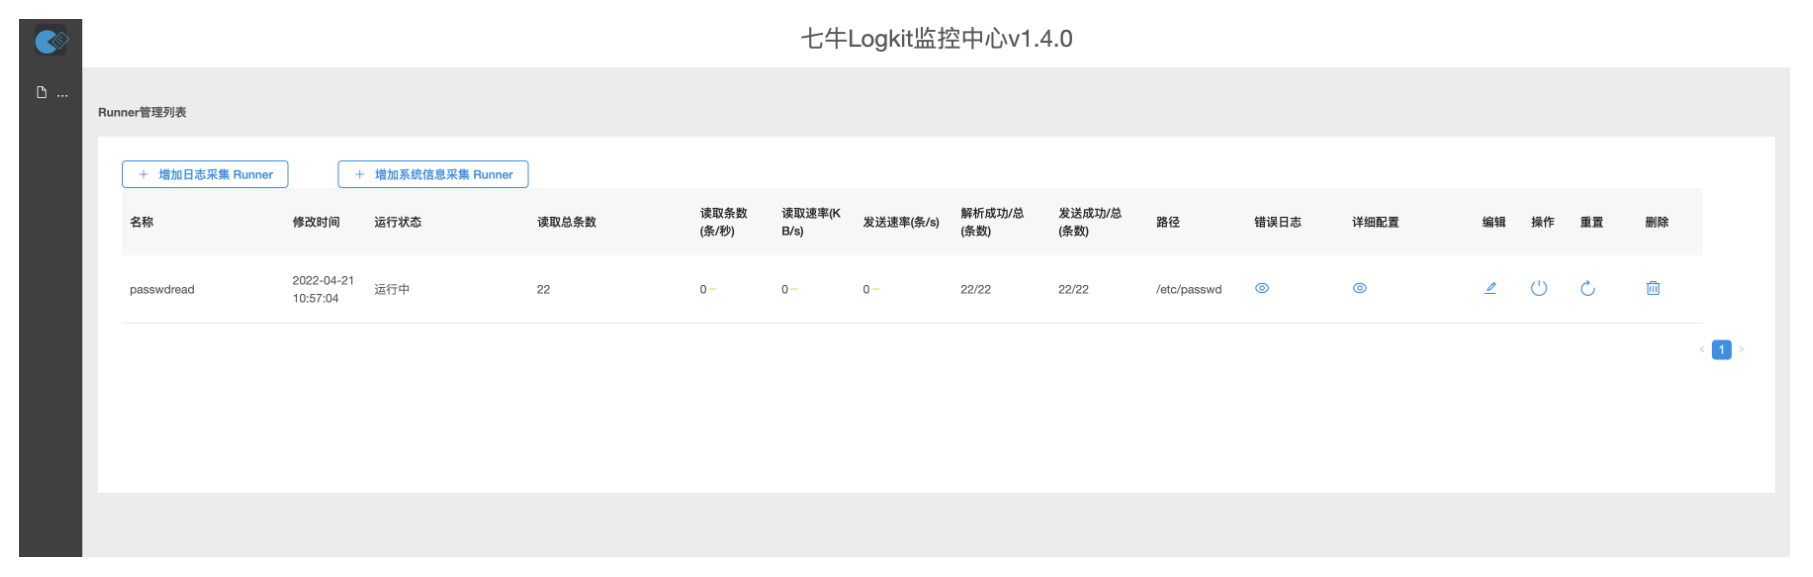This screenshot has height=577, width=1813.
Task: Click the passwdread runner name
Action: (162, 290)
